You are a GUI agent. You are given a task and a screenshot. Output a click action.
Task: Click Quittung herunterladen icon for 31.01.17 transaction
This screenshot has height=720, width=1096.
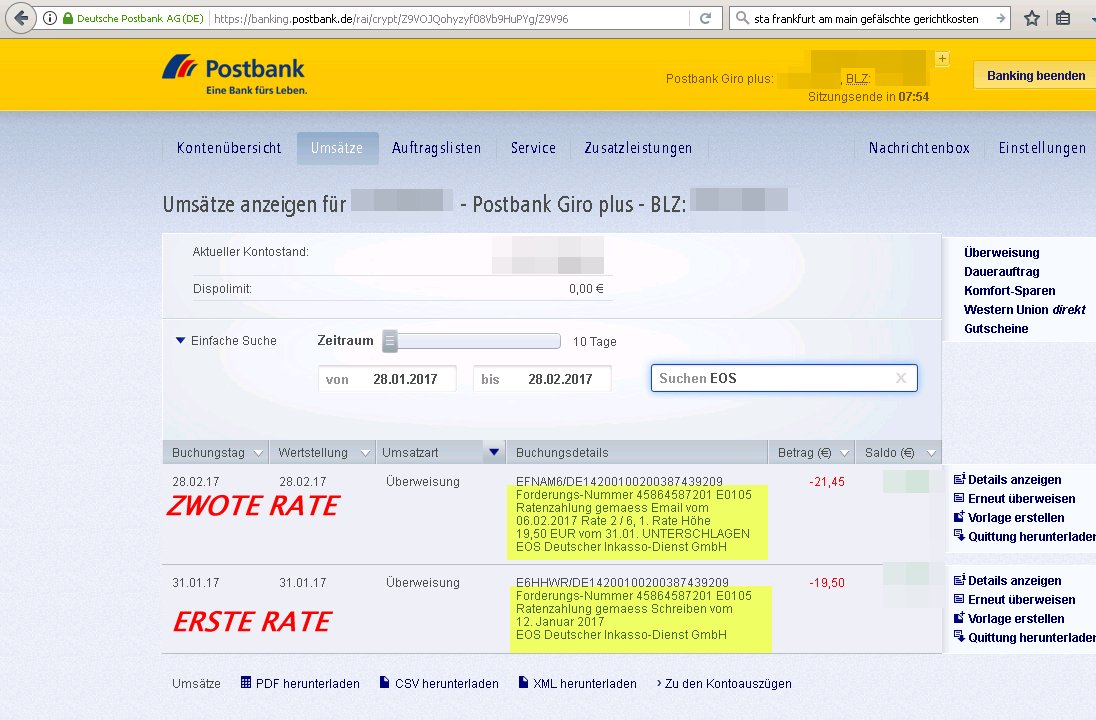point(959,637)
